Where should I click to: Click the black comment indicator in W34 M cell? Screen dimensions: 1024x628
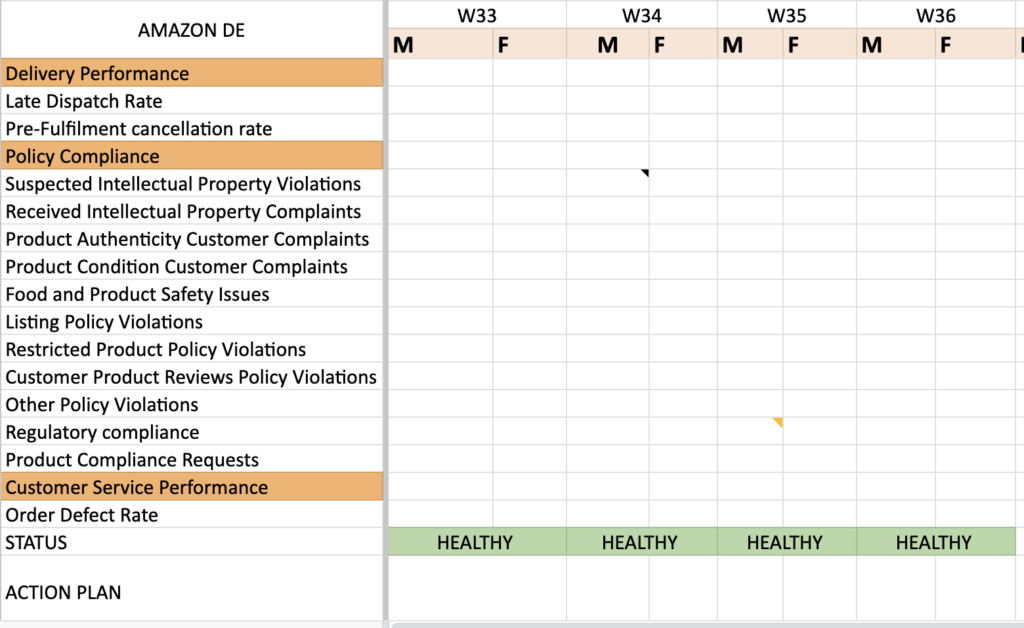(645, 173)
